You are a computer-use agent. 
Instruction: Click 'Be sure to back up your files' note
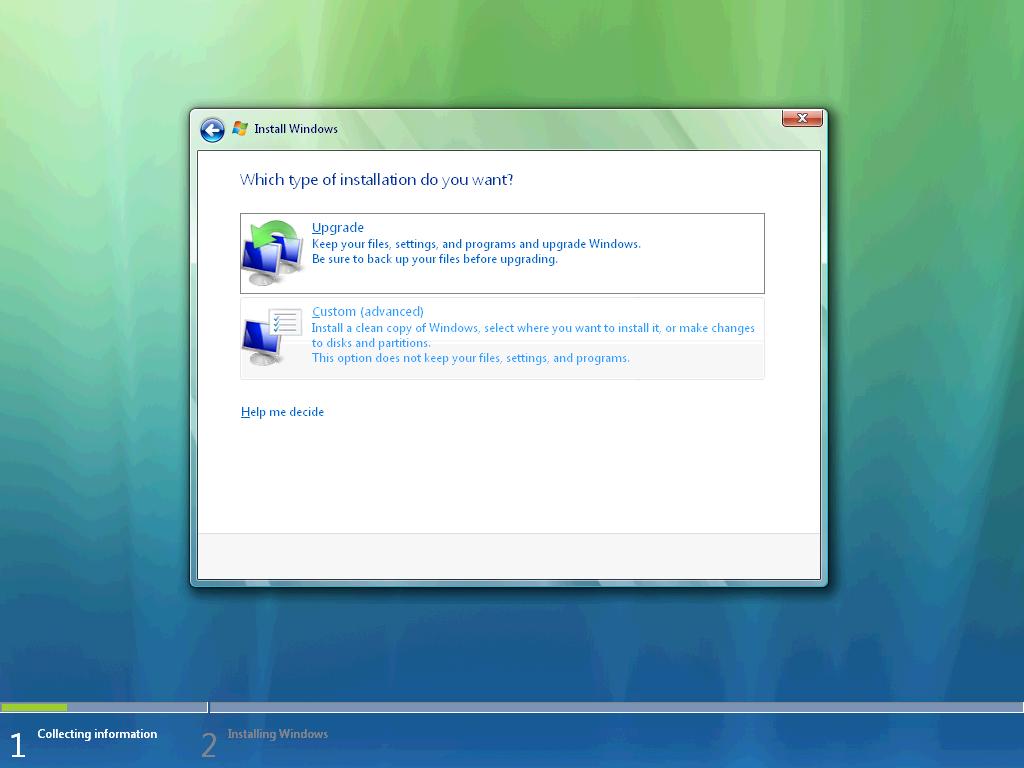pyautogui.click(x=434, y=259)
